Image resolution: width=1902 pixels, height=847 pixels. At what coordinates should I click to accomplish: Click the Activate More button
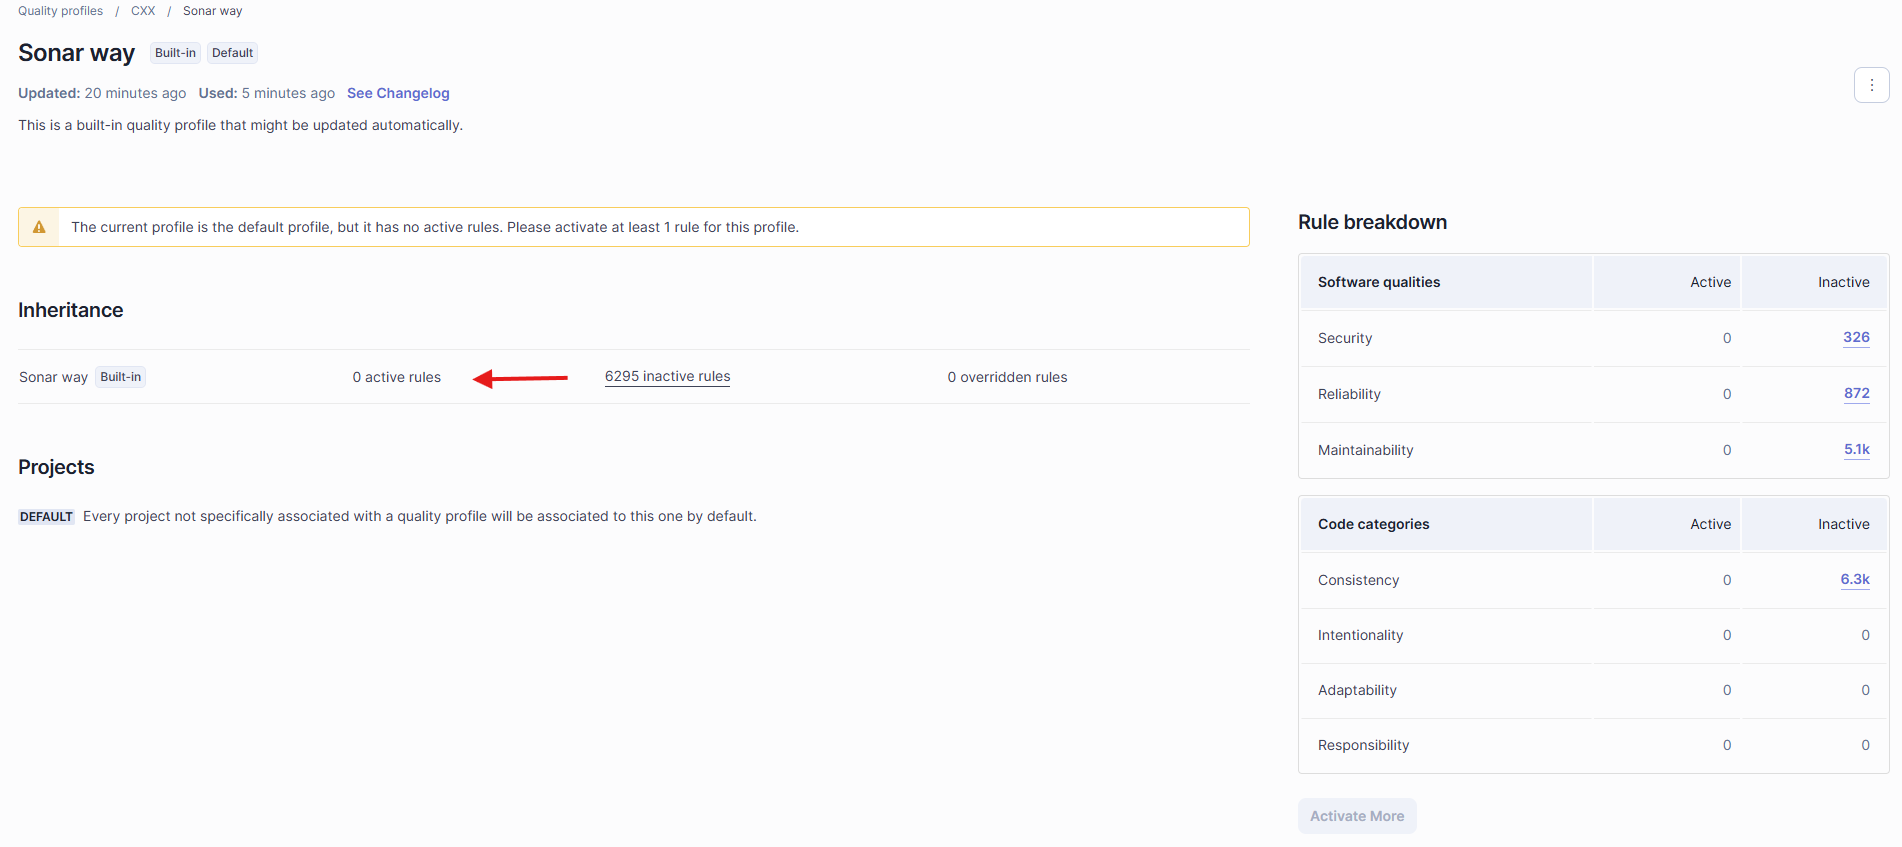click(x=1357, y=816)
